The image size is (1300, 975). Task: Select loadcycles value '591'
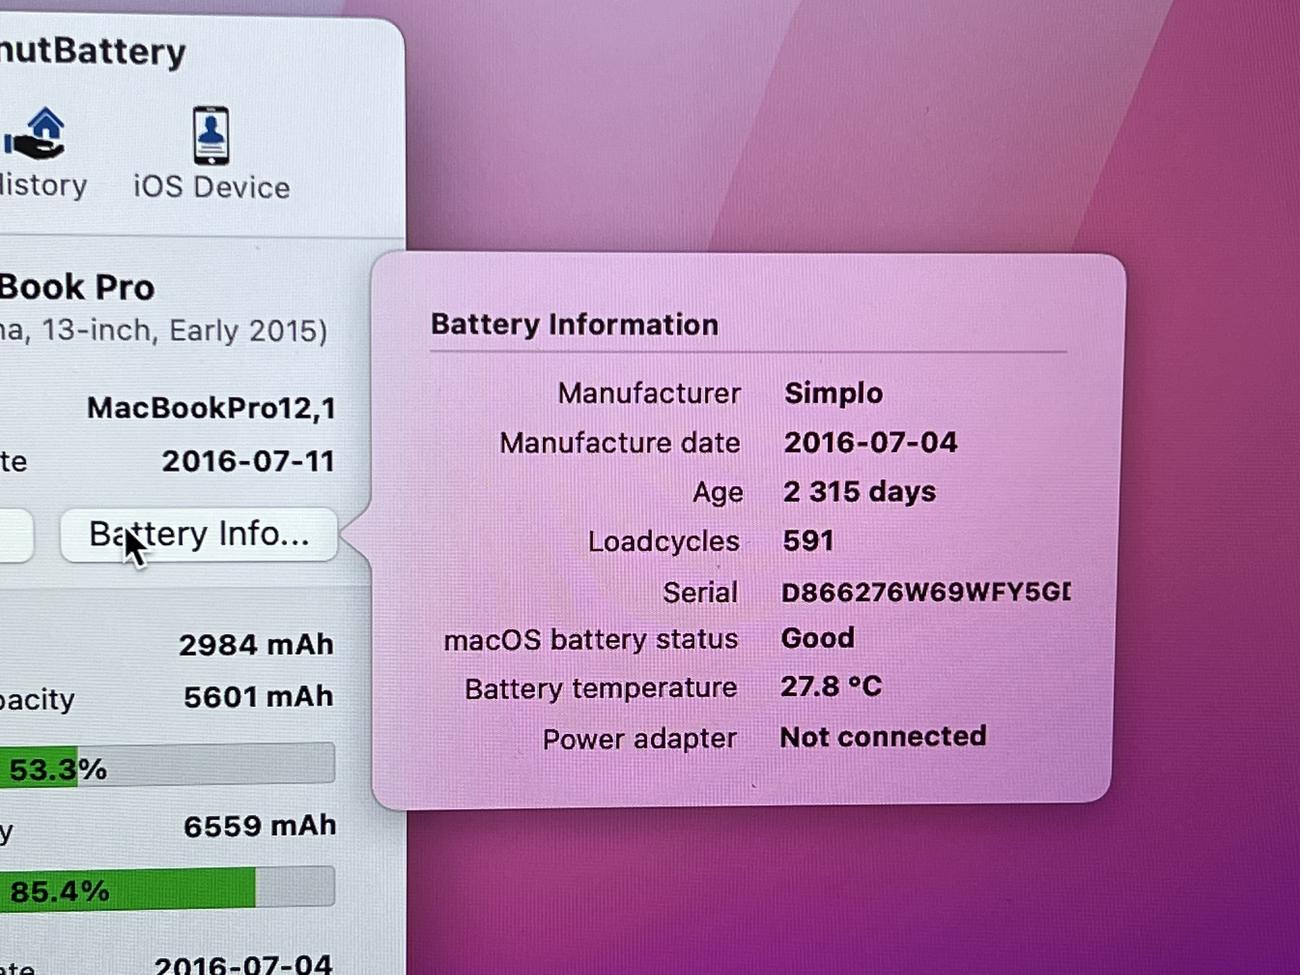(x=808, y=541)
